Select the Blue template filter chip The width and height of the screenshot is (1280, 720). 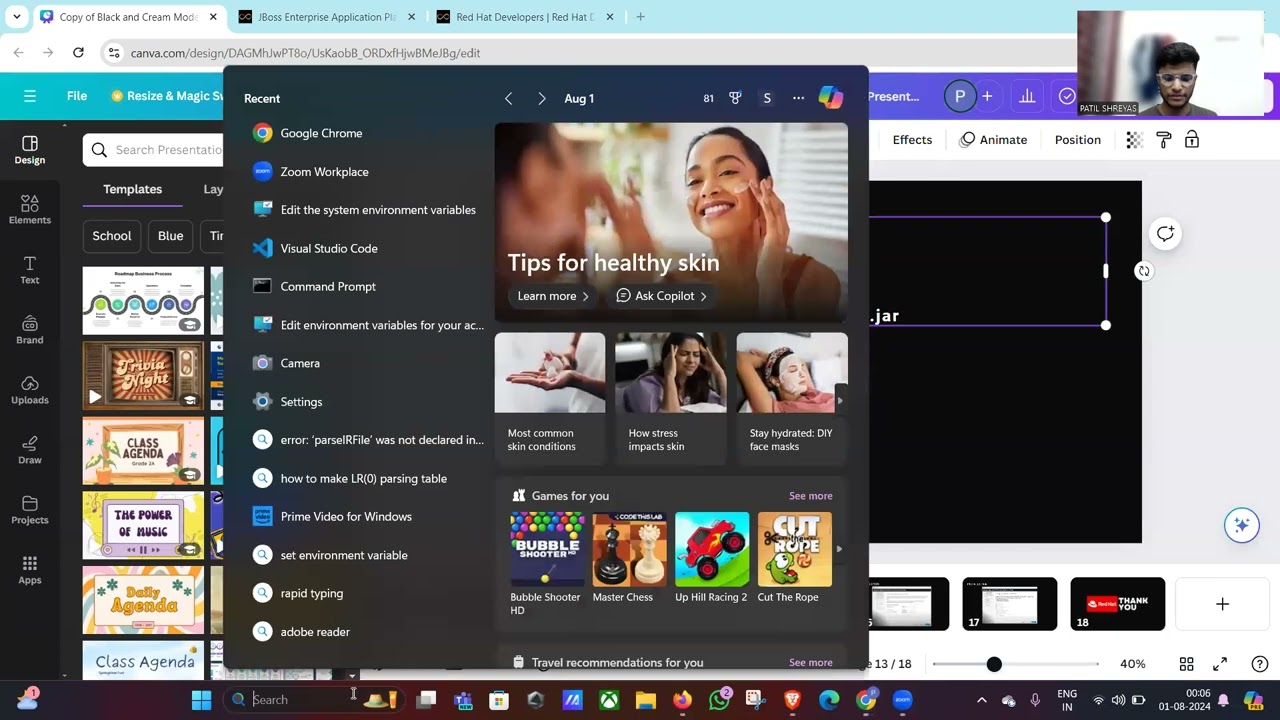tap(170, 236)
